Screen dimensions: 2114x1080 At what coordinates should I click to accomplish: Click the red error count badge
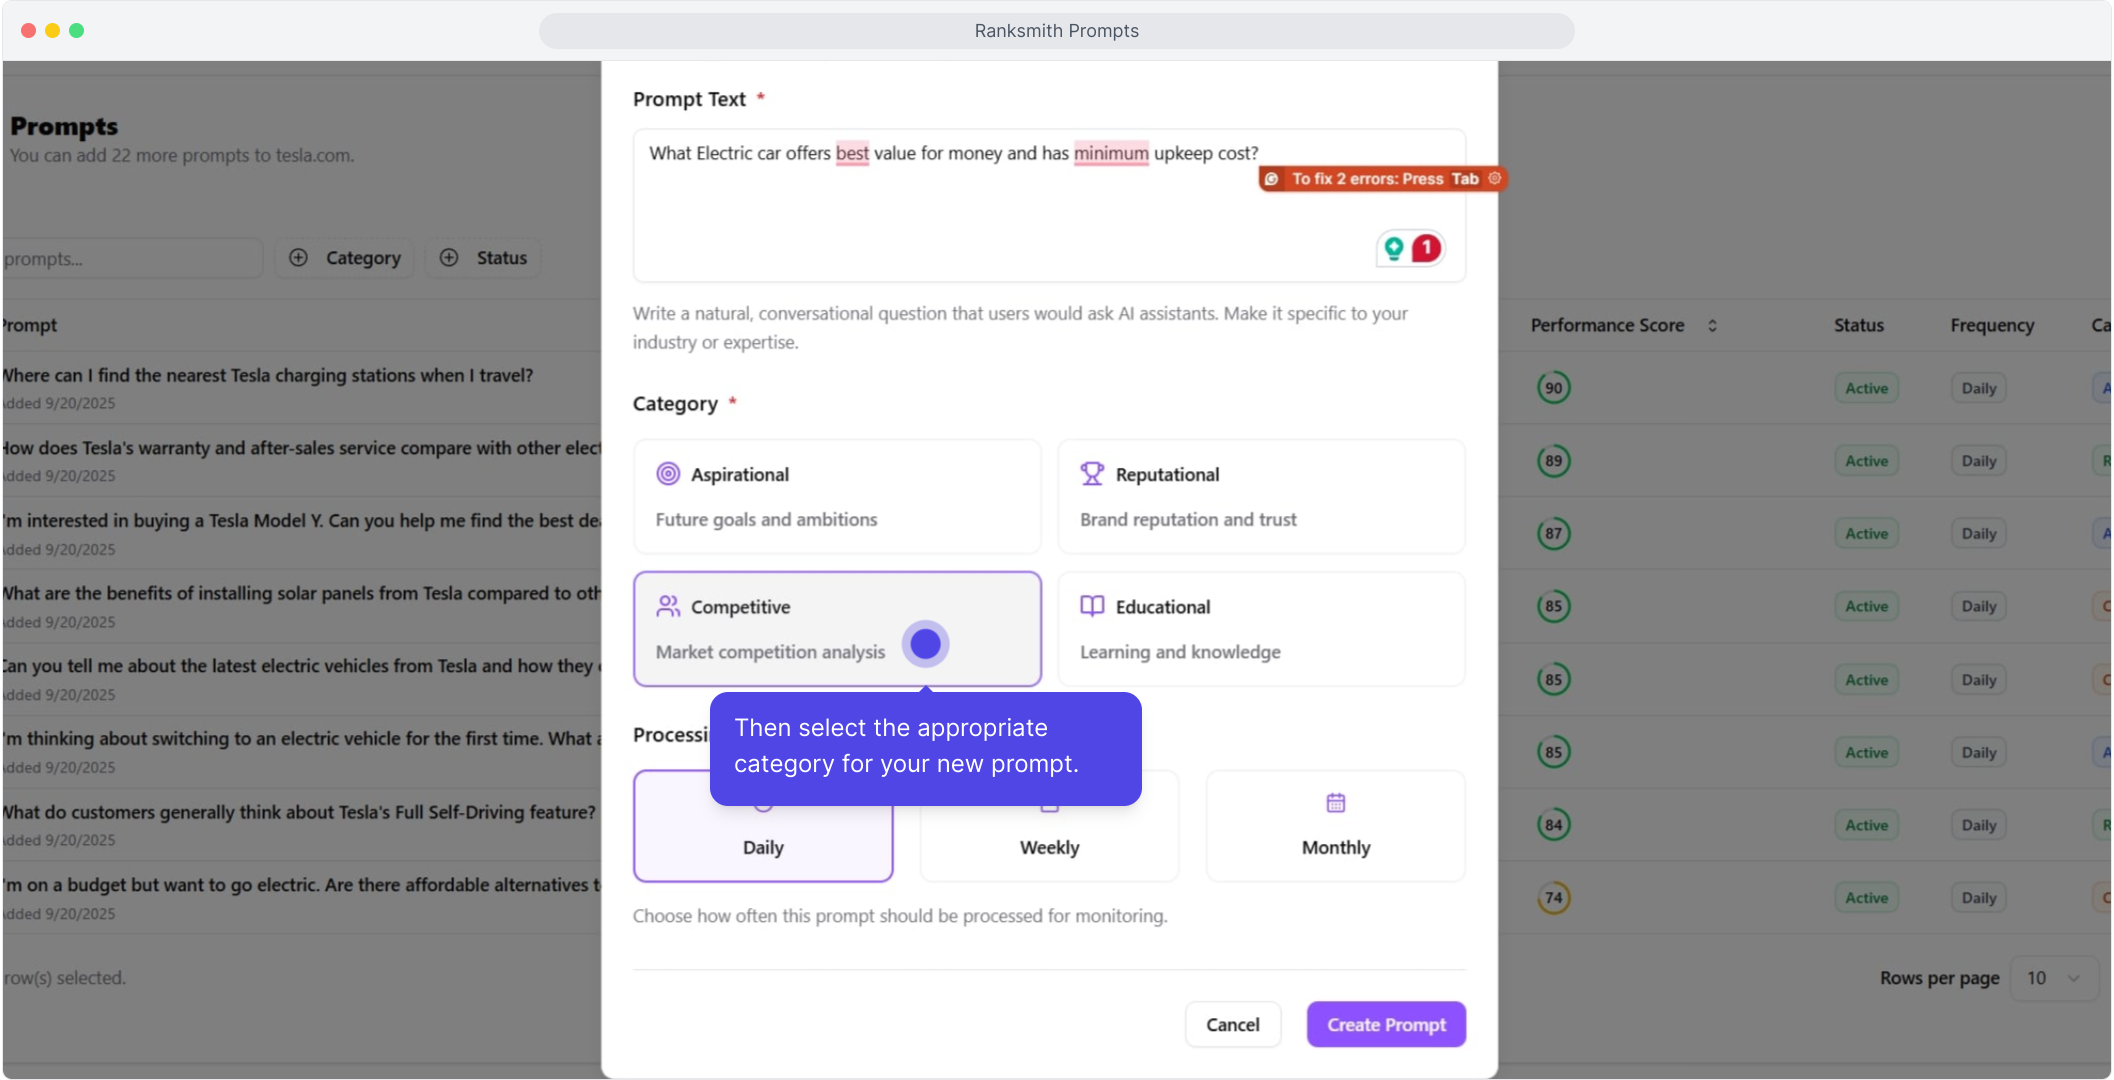(1426, 248)
